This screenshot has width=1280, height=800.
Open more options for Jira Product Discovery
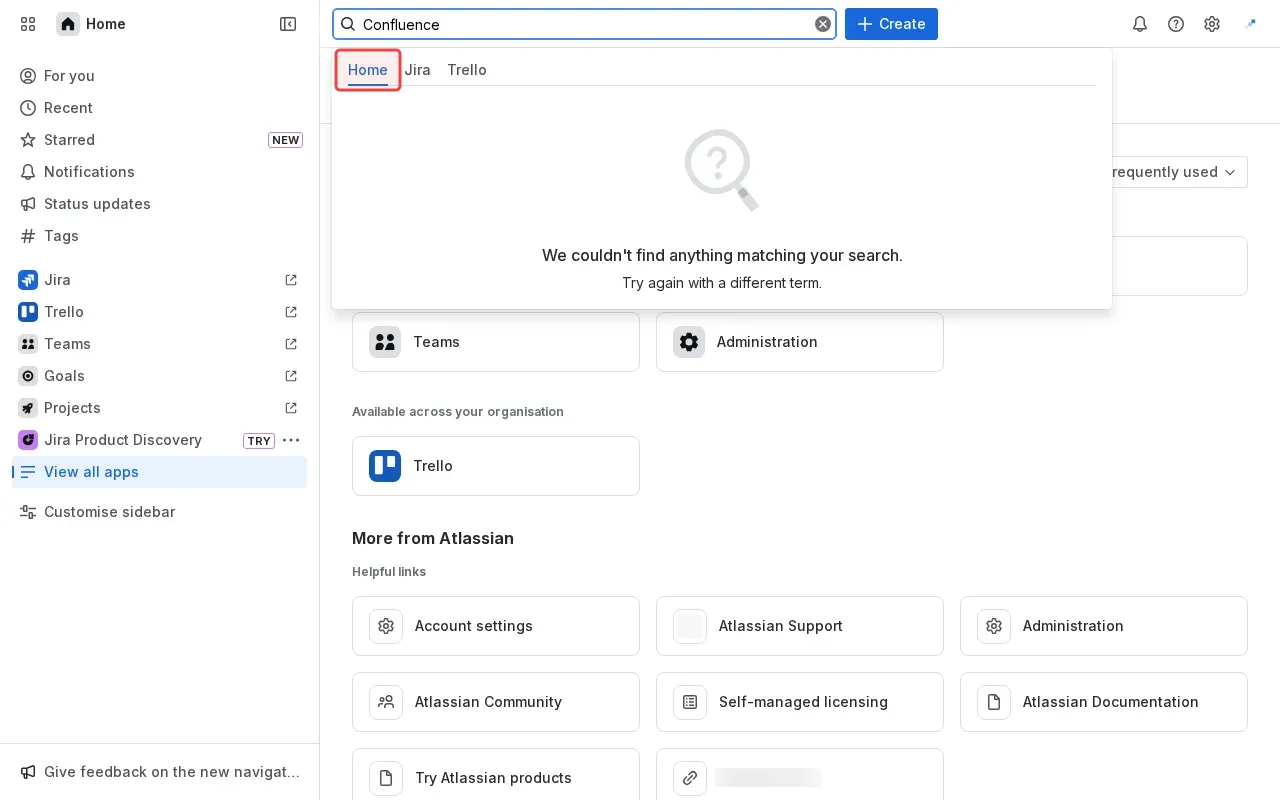[291, 440]
